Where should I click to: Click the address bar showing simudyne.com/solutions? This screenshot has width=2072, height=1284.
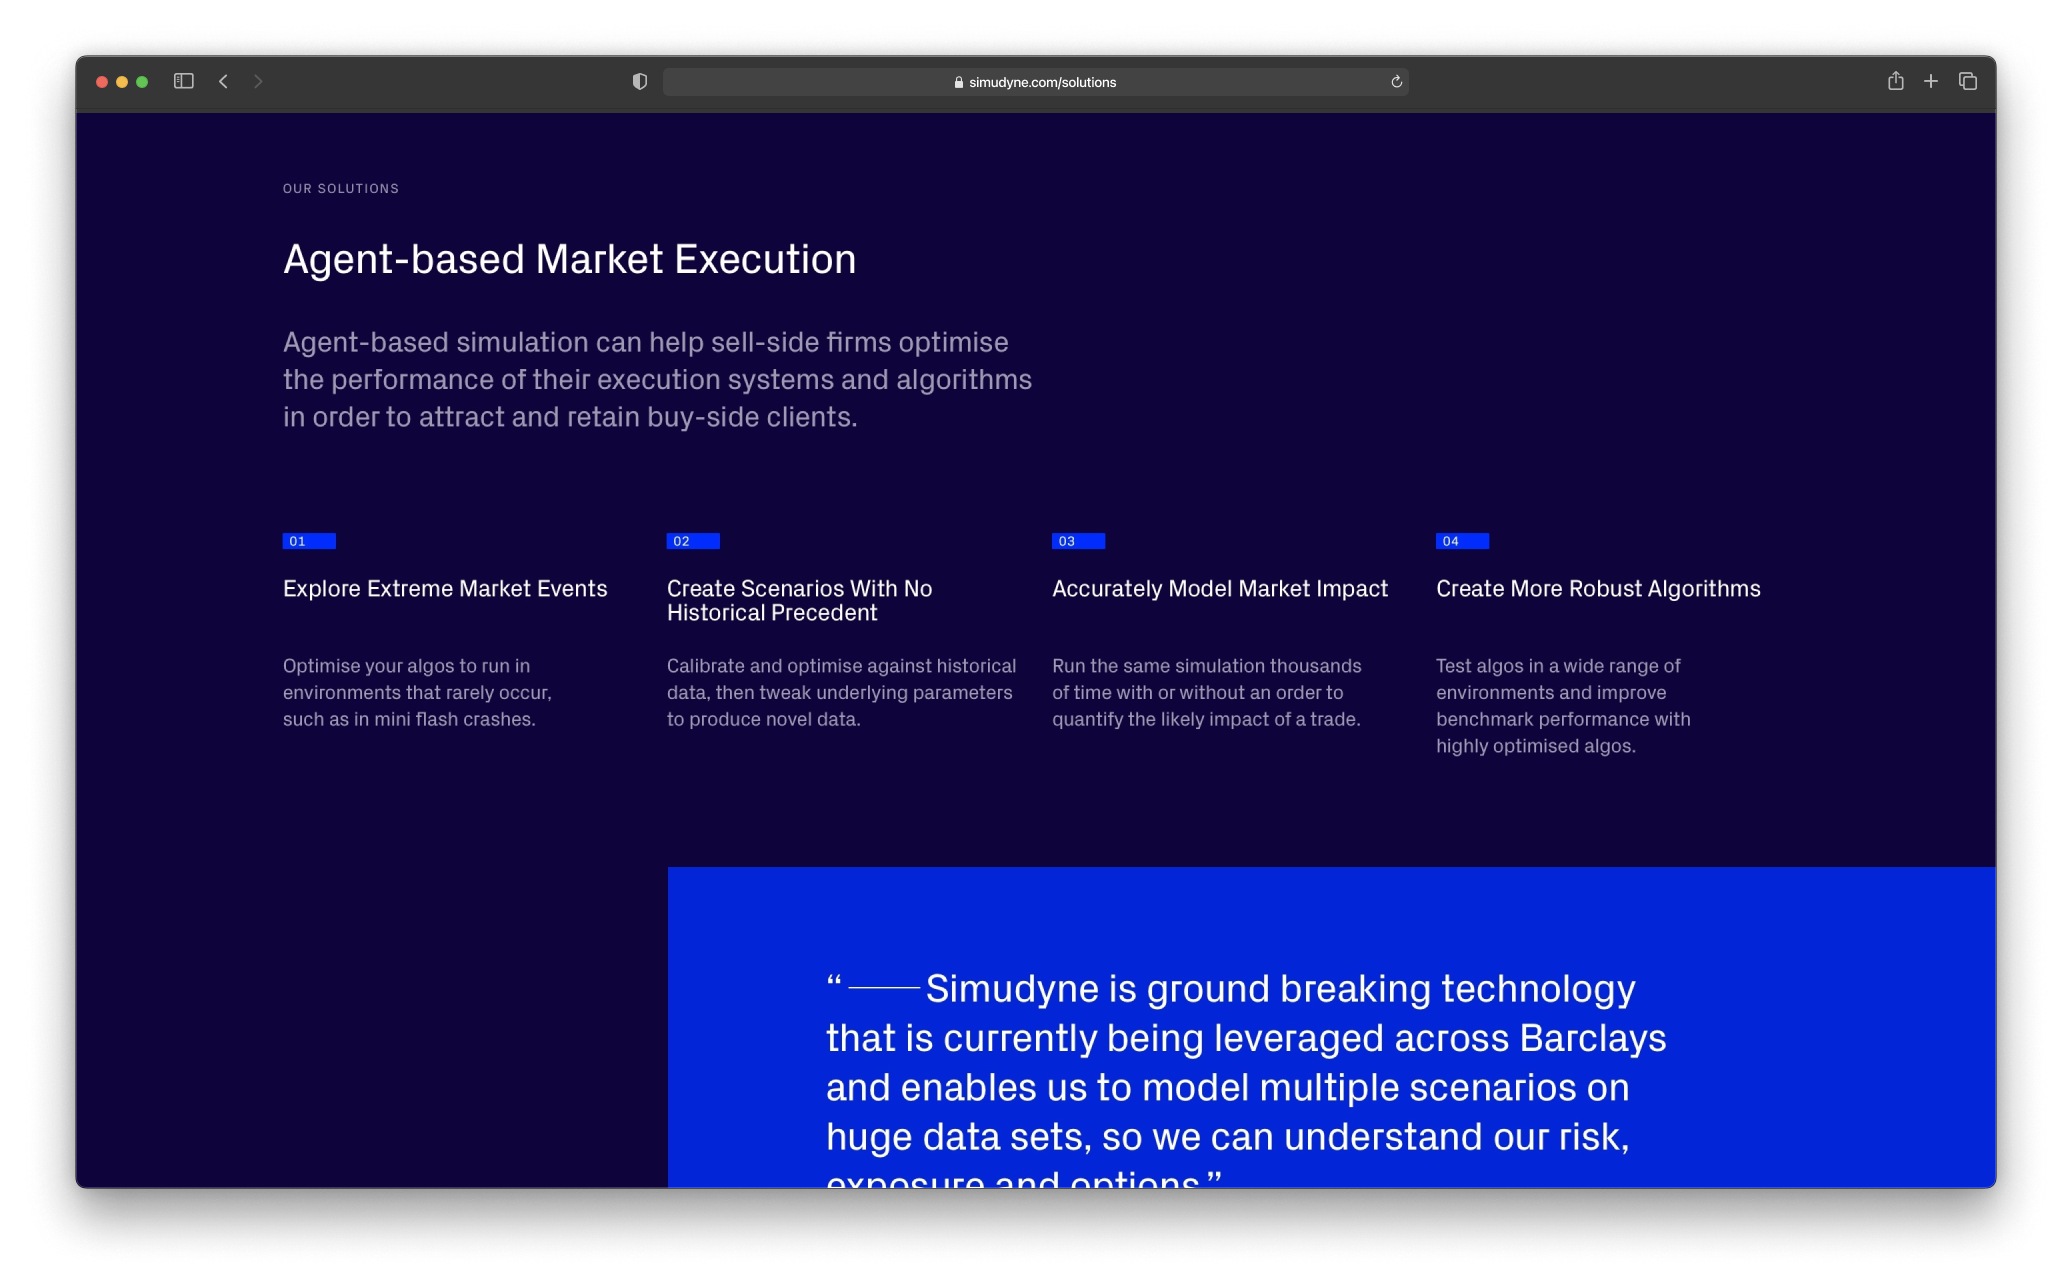[1035, 82]
